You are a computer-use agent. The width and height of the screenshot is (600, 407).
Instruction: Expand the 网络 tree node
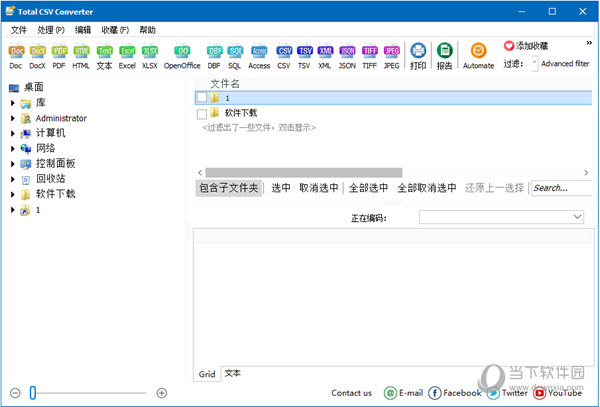pos(13,148)
